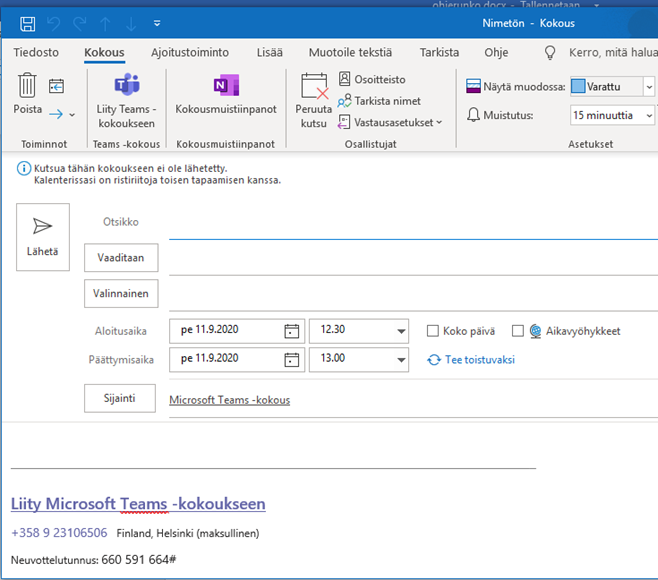Click the Aikavyöhykkeet globe icon
658x580 pixels.
535,331
